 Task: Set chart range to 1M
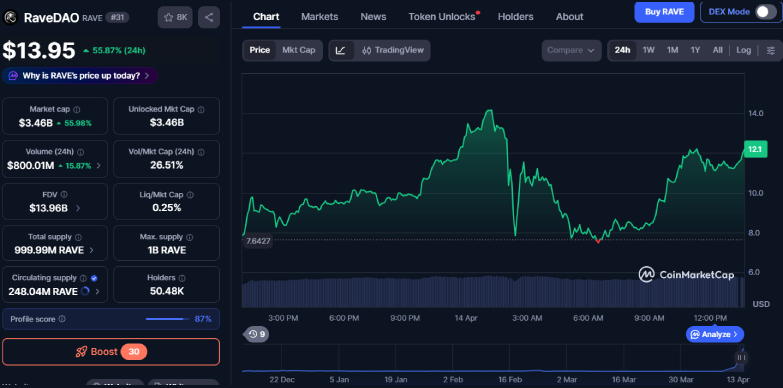pyautogui.click(x=672, y=50)
